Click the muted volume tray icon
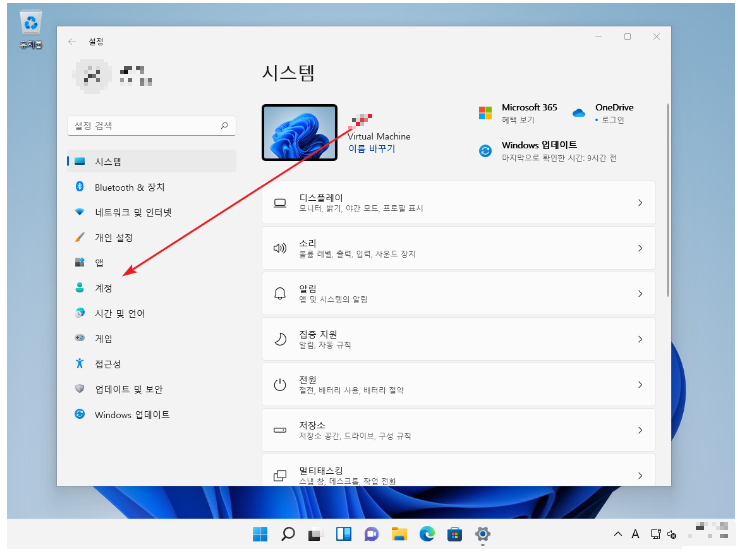The width and height of the screenshot is (738, 554). (672, 535)
